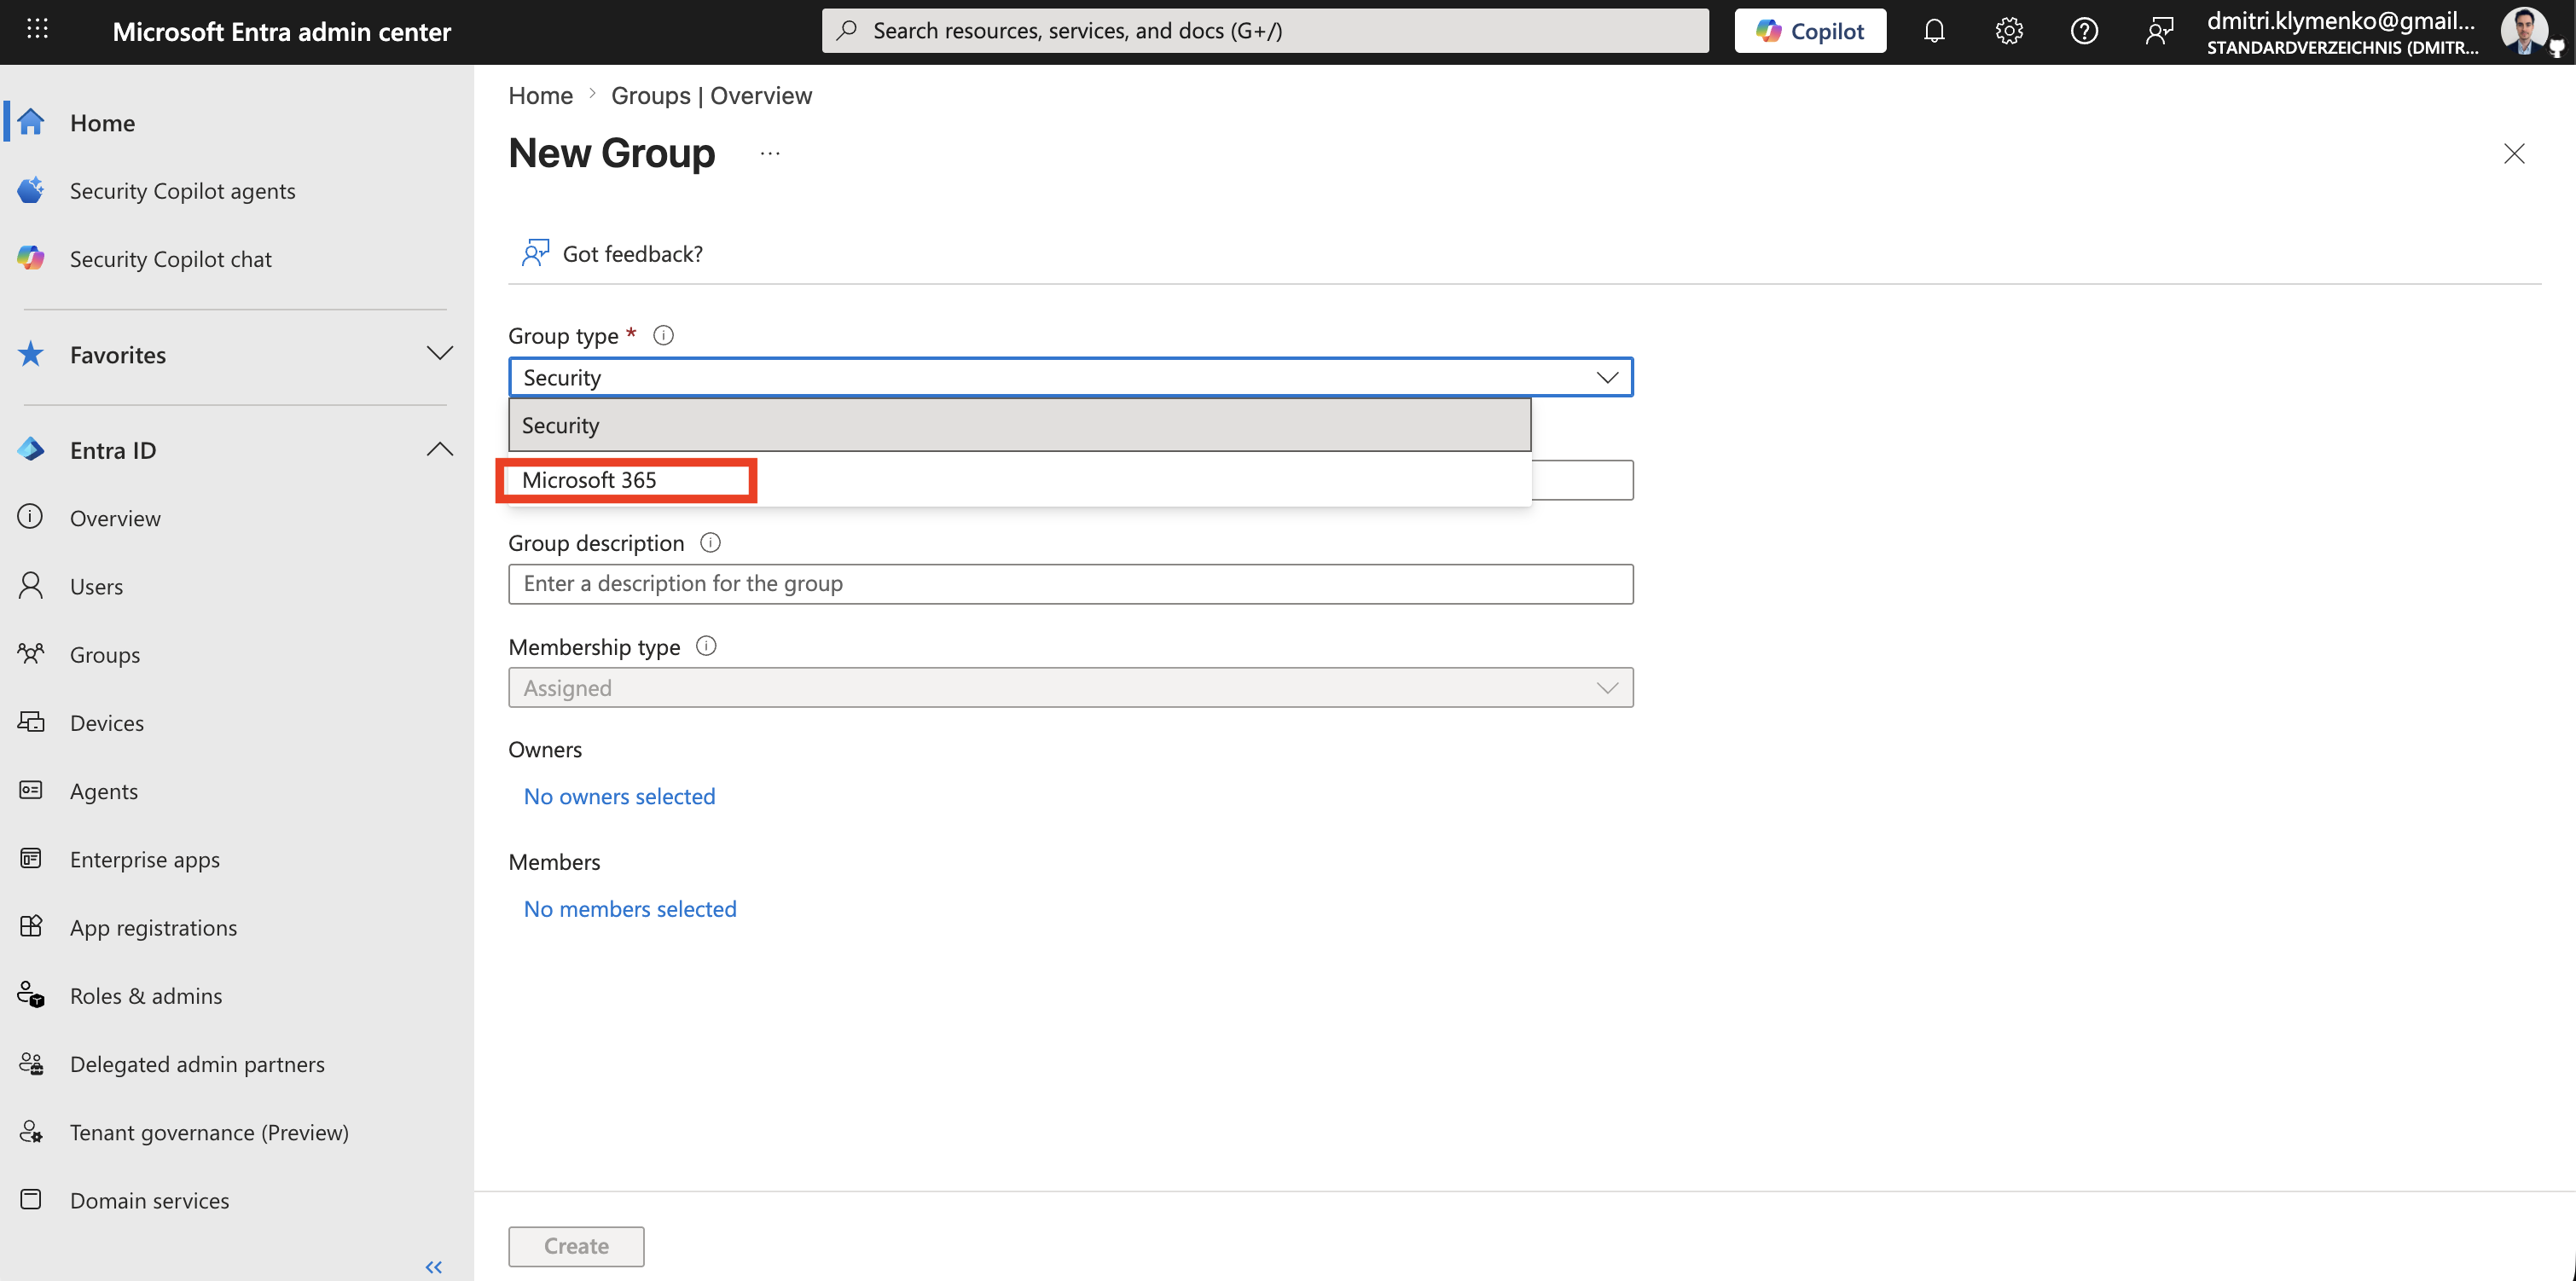Screen dimensions: 2576x1281
Task: Click the Favorites star icon
Action: click(x=31, y=354)
